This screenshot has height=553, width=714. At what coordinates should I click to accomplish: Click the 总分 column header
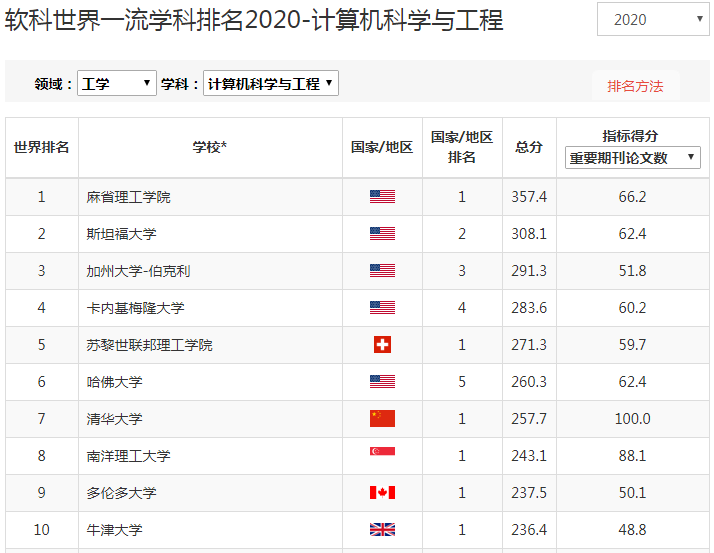[x=529, y=147]
